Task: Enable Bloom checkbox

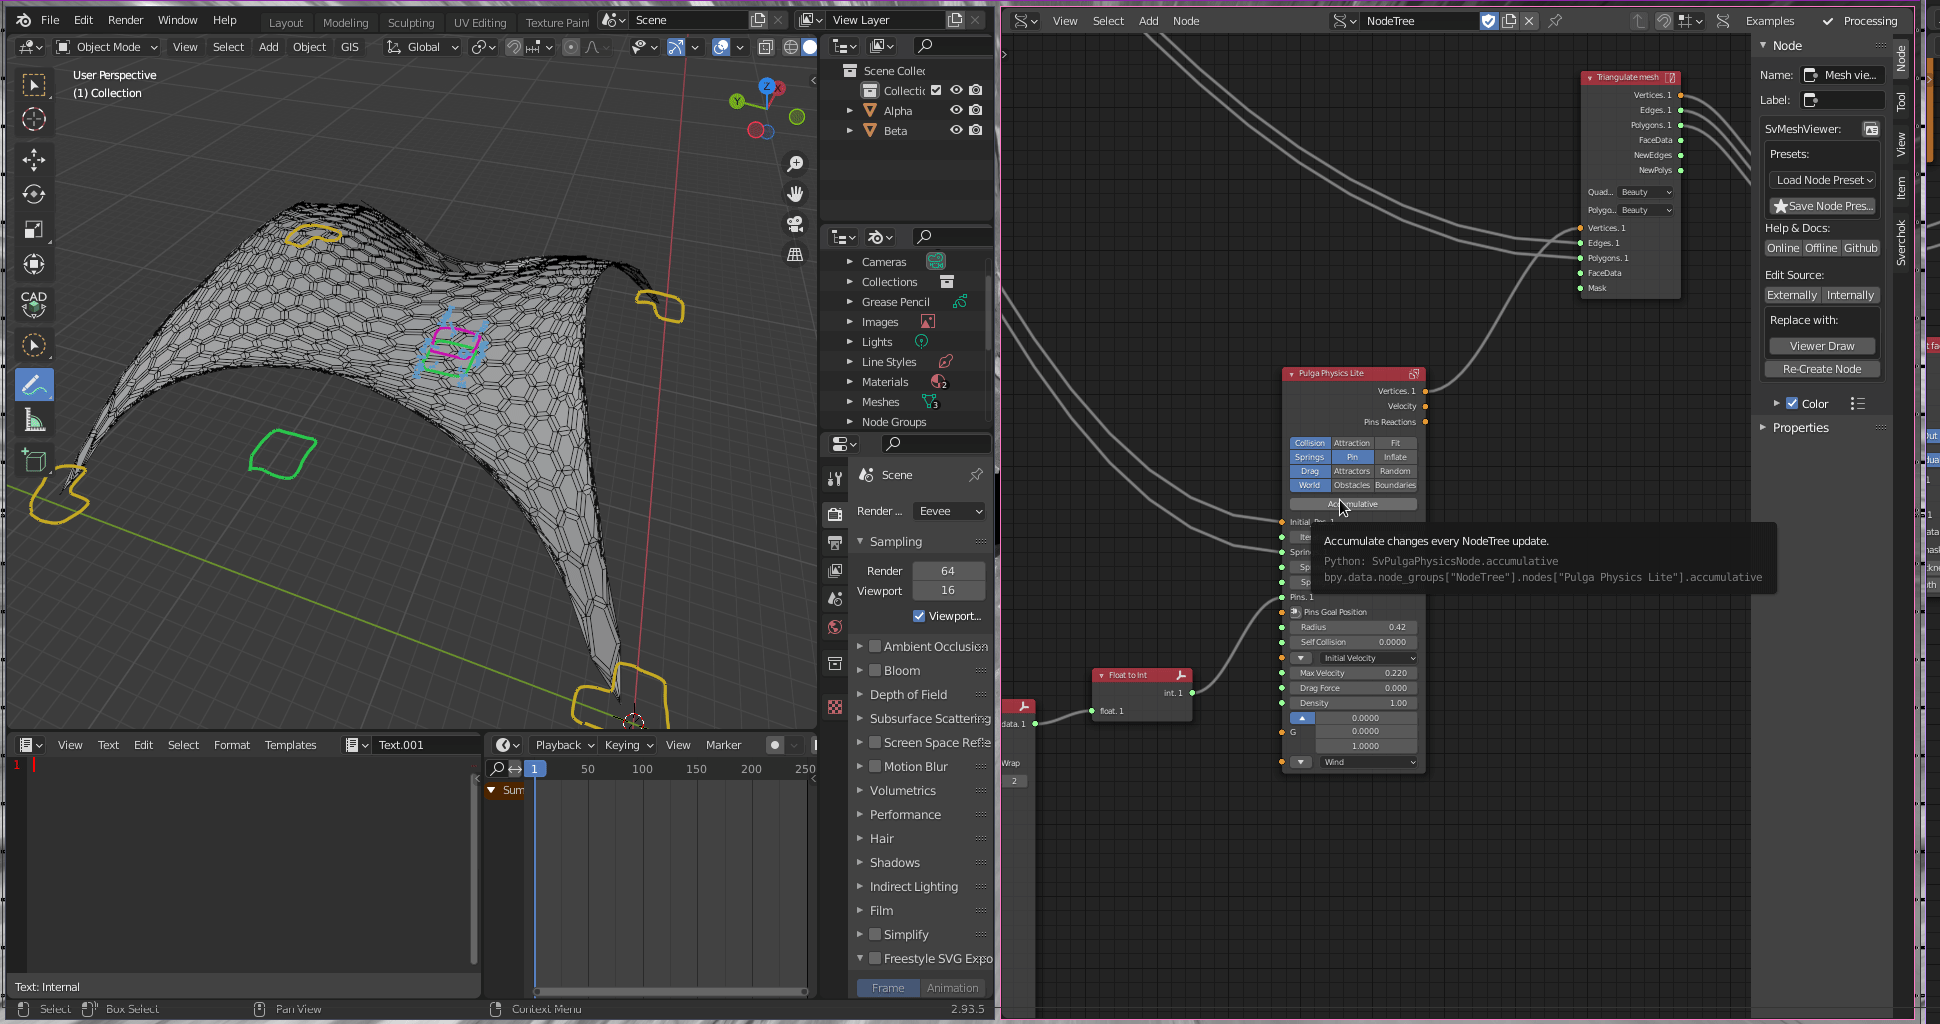Action: (875, 671)
